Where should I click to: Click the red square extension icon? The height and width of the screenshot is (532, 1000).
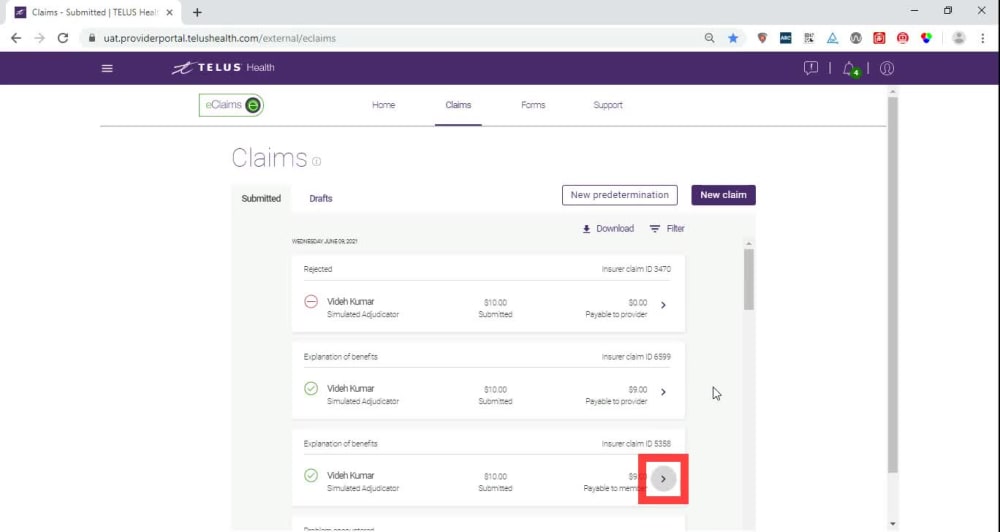tap(879, 38)
